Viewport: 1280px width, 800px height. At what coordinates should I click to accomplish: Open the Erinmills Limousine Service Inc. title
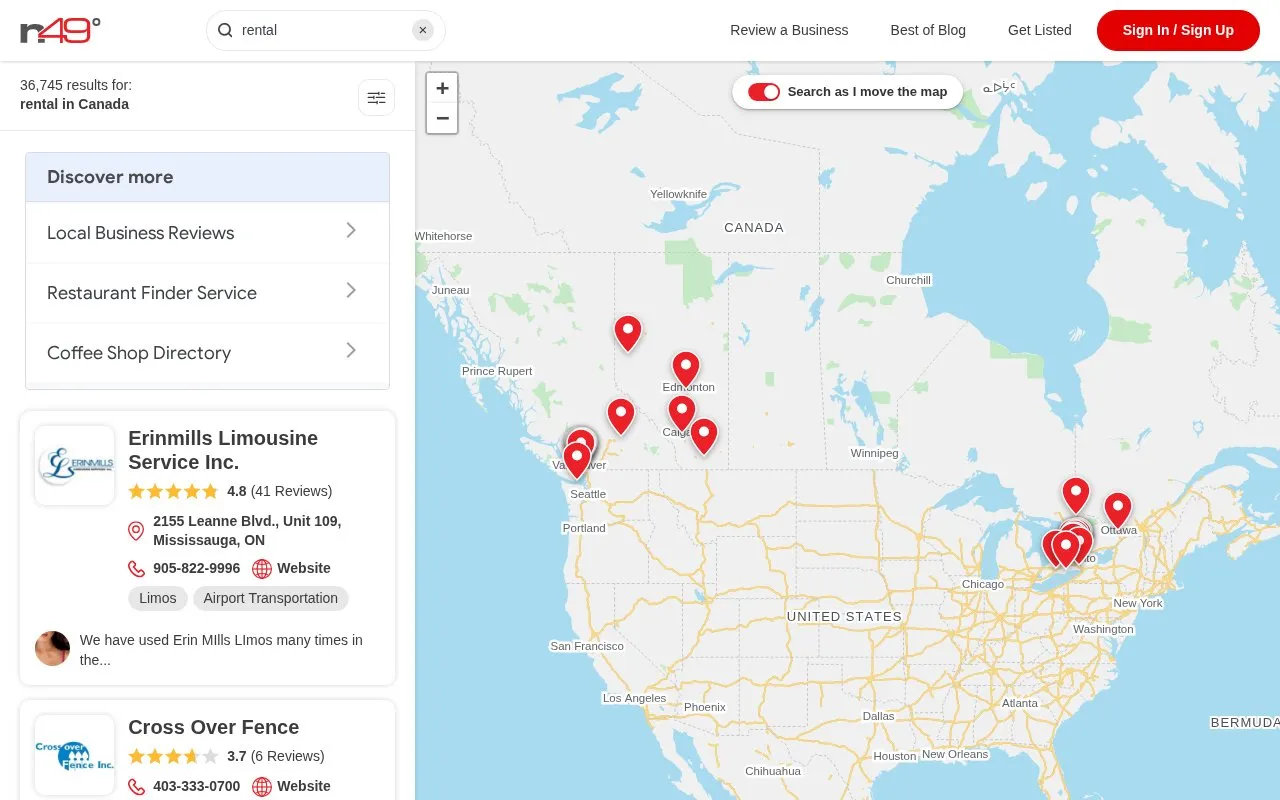[223, 450]
